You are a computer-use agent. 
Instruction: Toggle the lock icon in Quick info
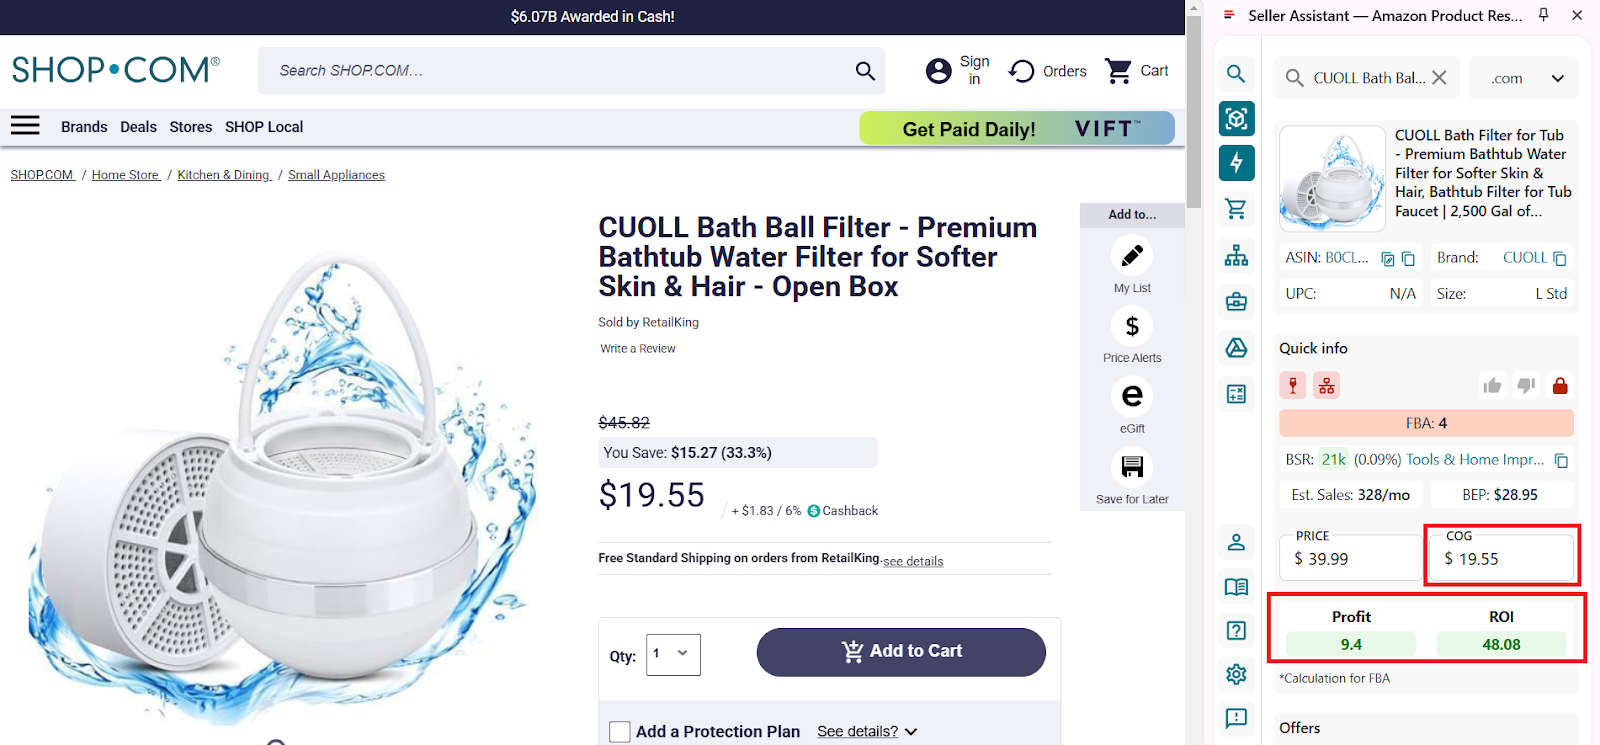(1559, 385)
